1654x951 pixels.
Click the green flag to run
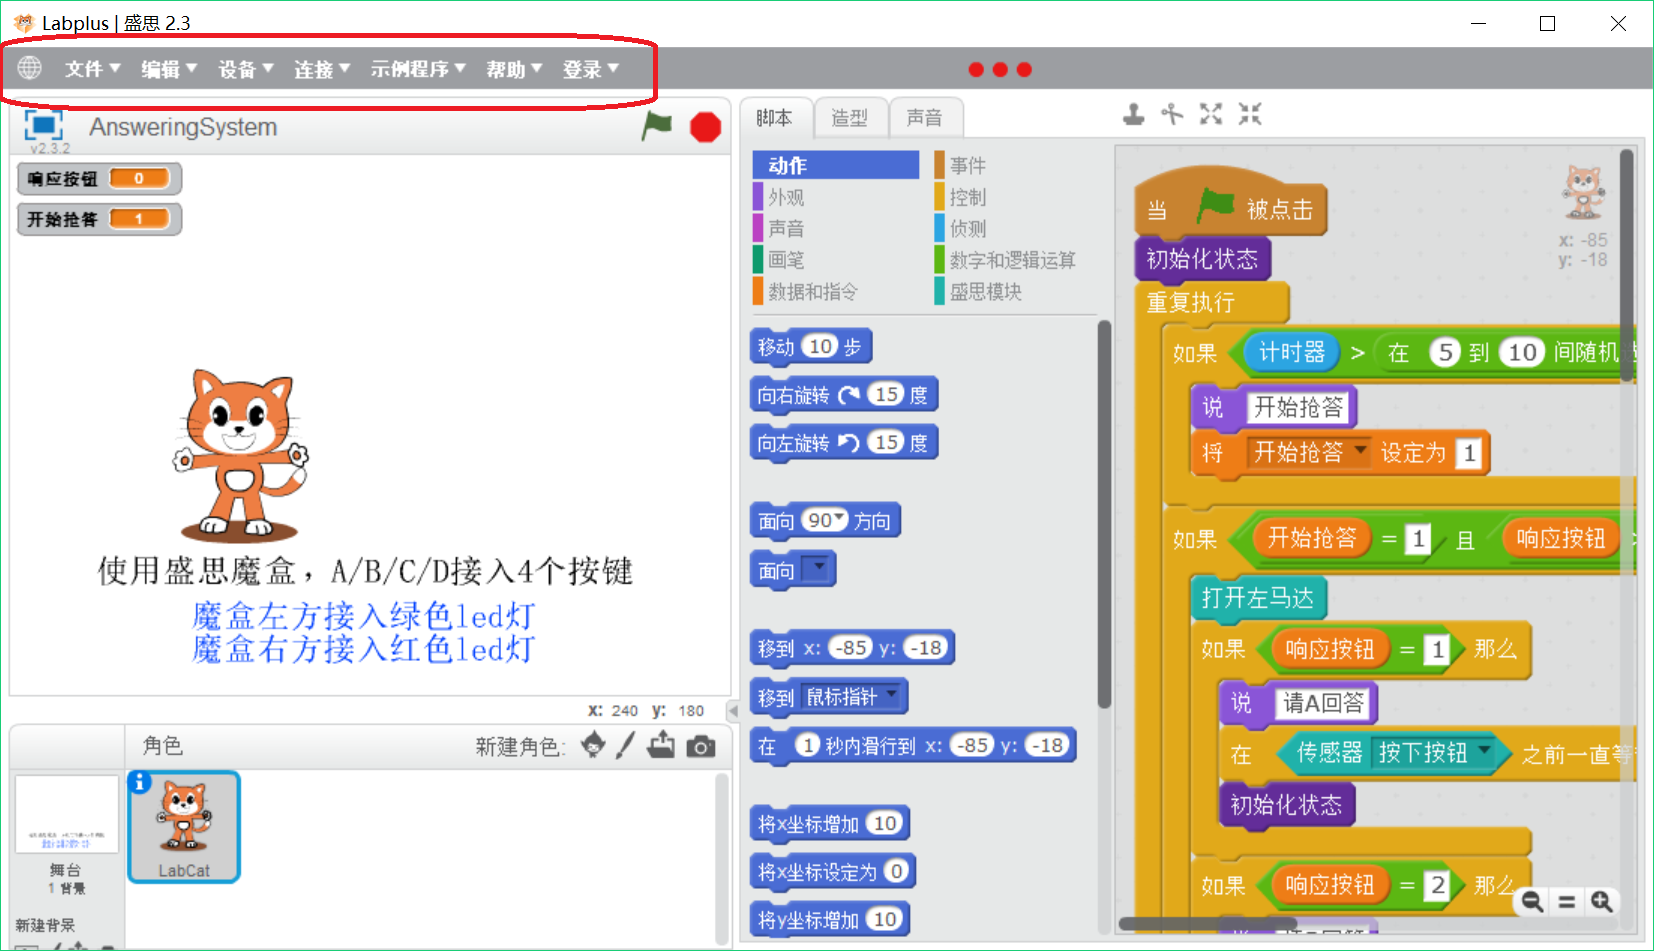click(657, 126)
